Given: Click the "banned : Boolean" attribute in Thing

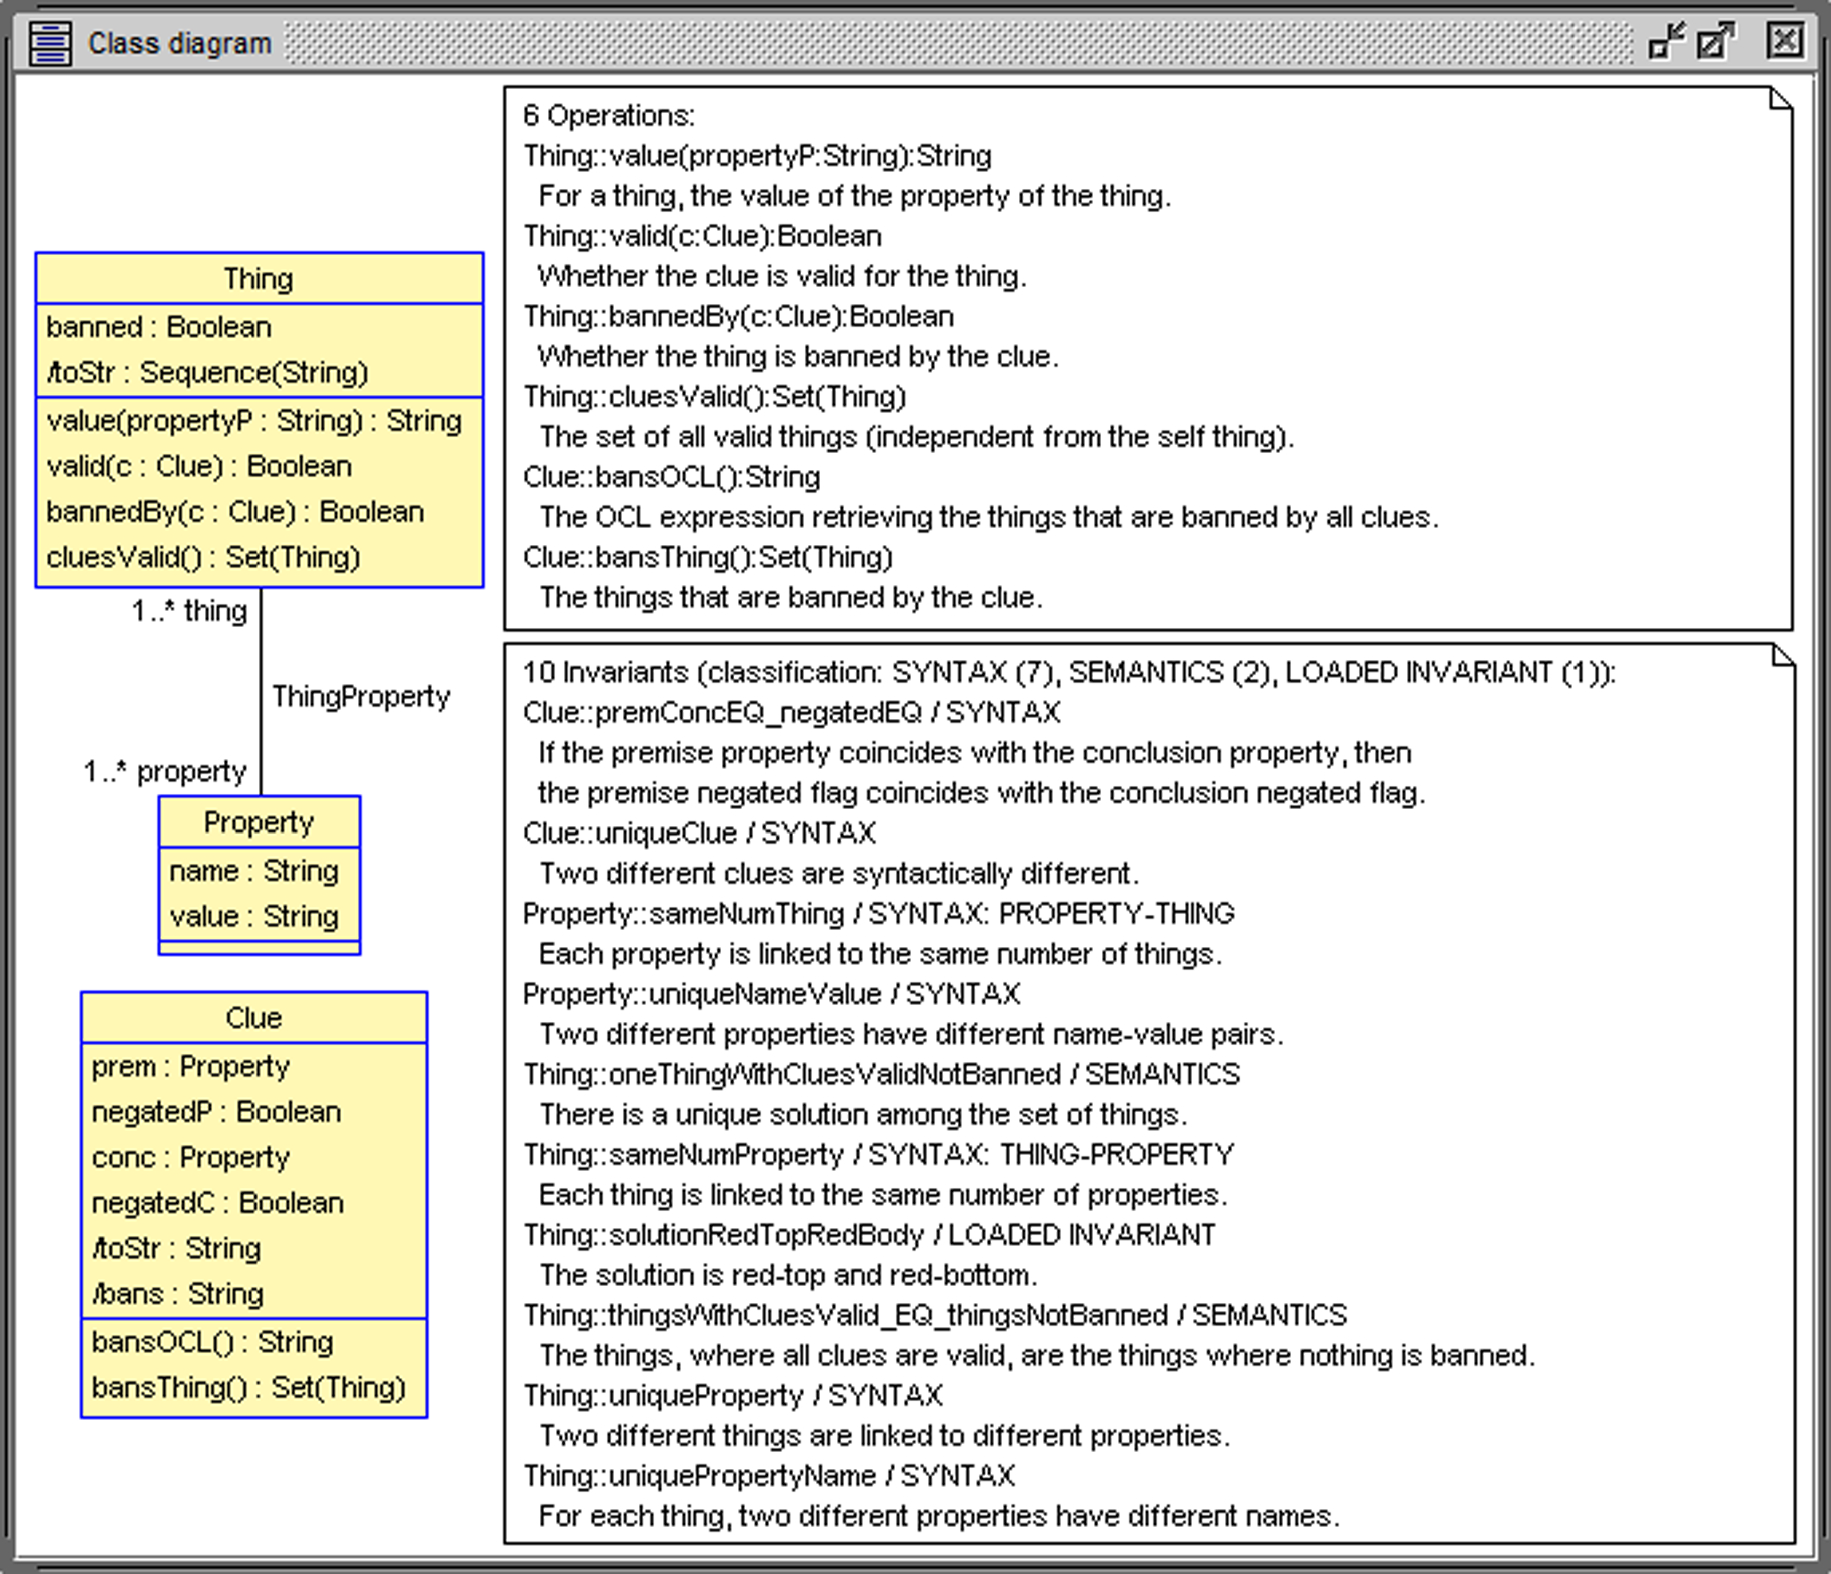Looking at the screenshot, I should tap(159, 327).
